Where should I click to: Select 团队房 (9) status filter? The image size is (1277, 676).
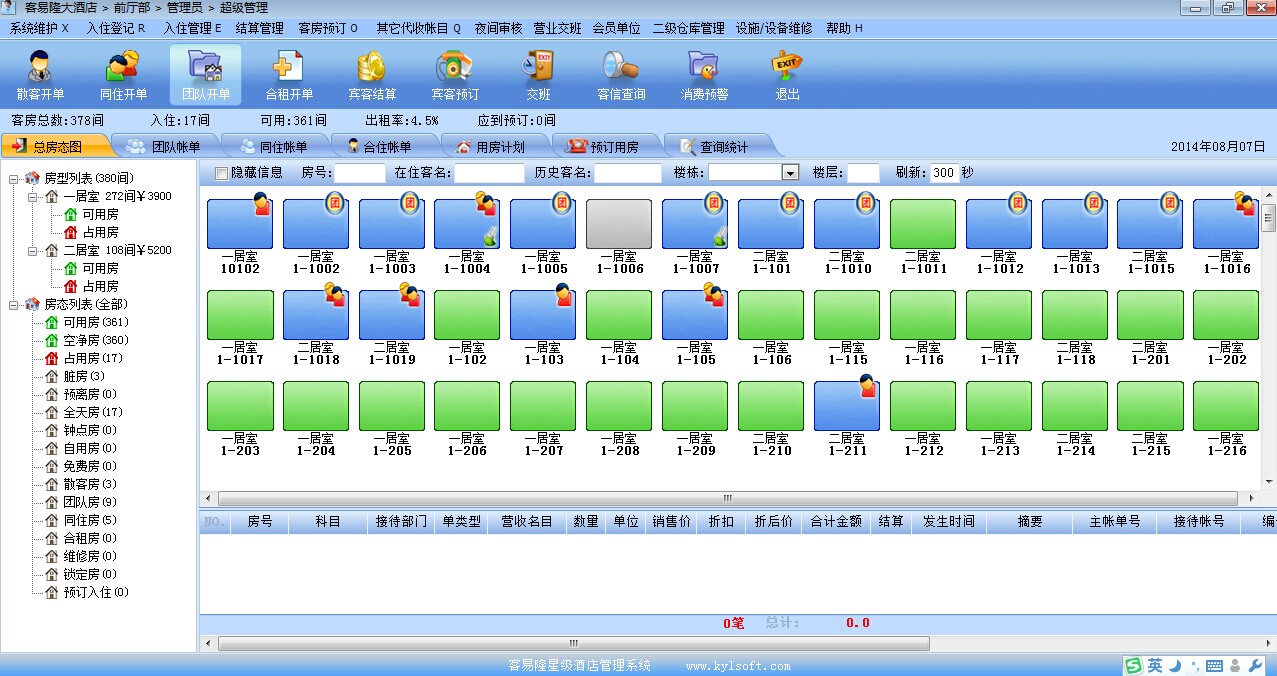tap(90, 502)
